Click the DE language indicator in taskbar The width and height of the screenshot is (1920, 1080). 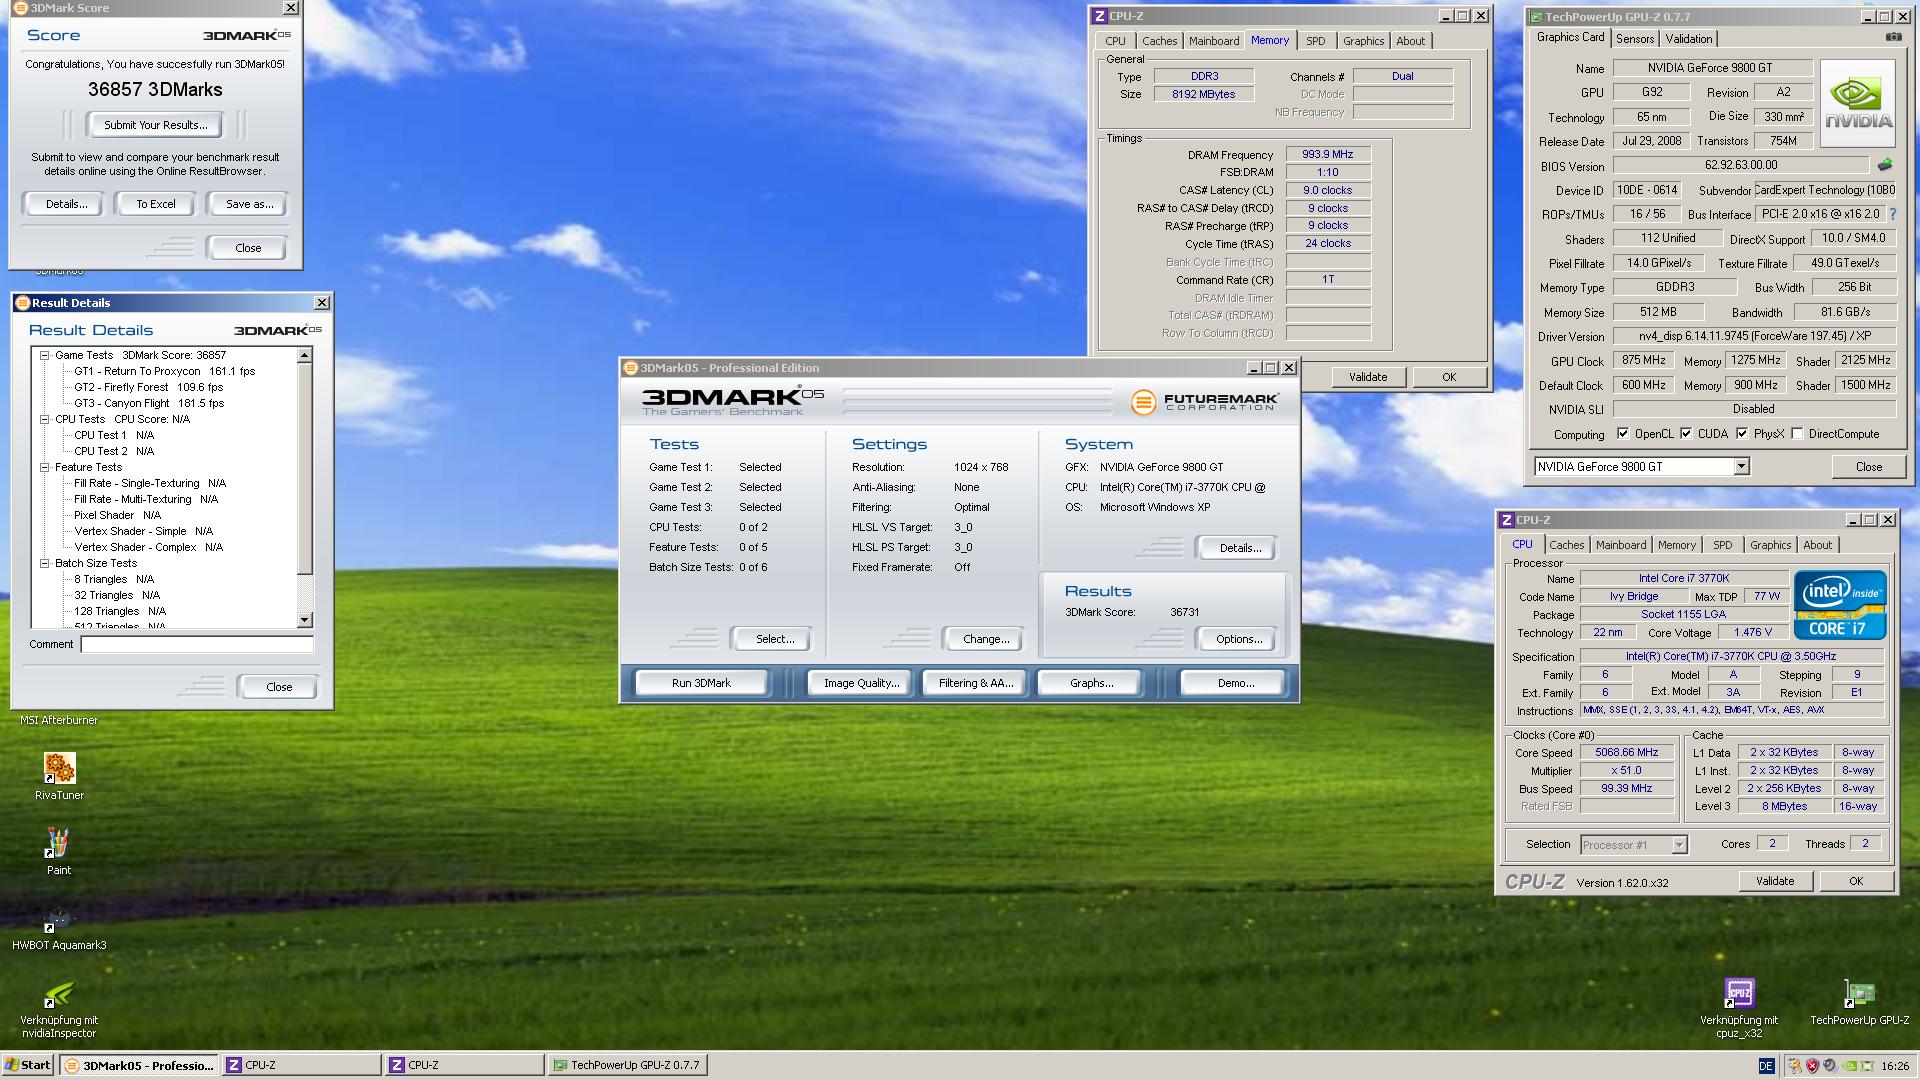tap(1766, 1066)
